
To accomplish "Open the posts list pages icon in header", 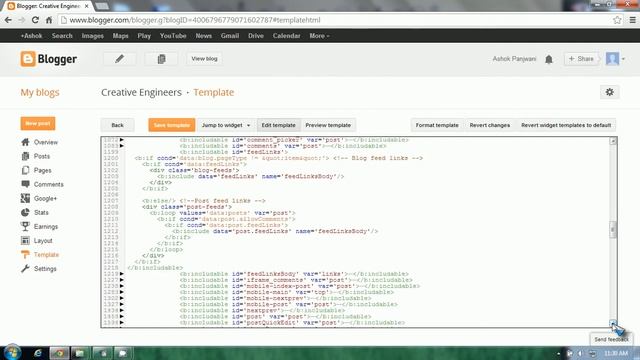I will (162, 59).
